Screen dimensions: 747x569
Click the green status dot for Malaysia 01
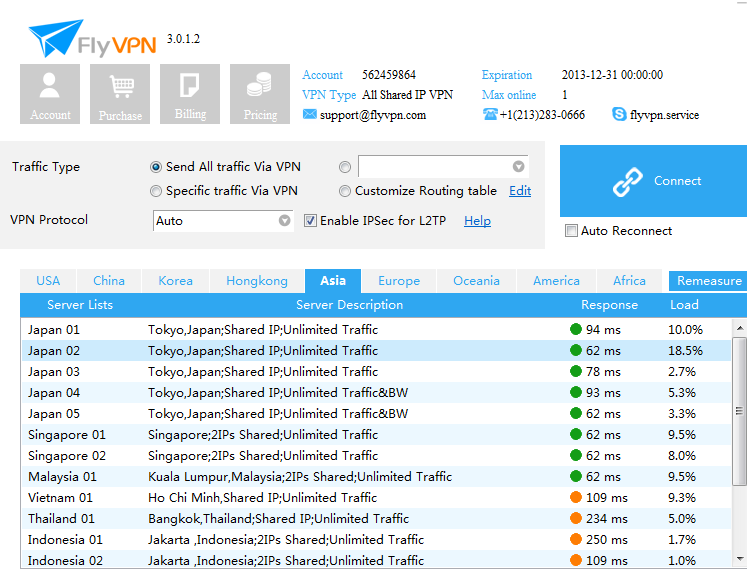[576, 476]
